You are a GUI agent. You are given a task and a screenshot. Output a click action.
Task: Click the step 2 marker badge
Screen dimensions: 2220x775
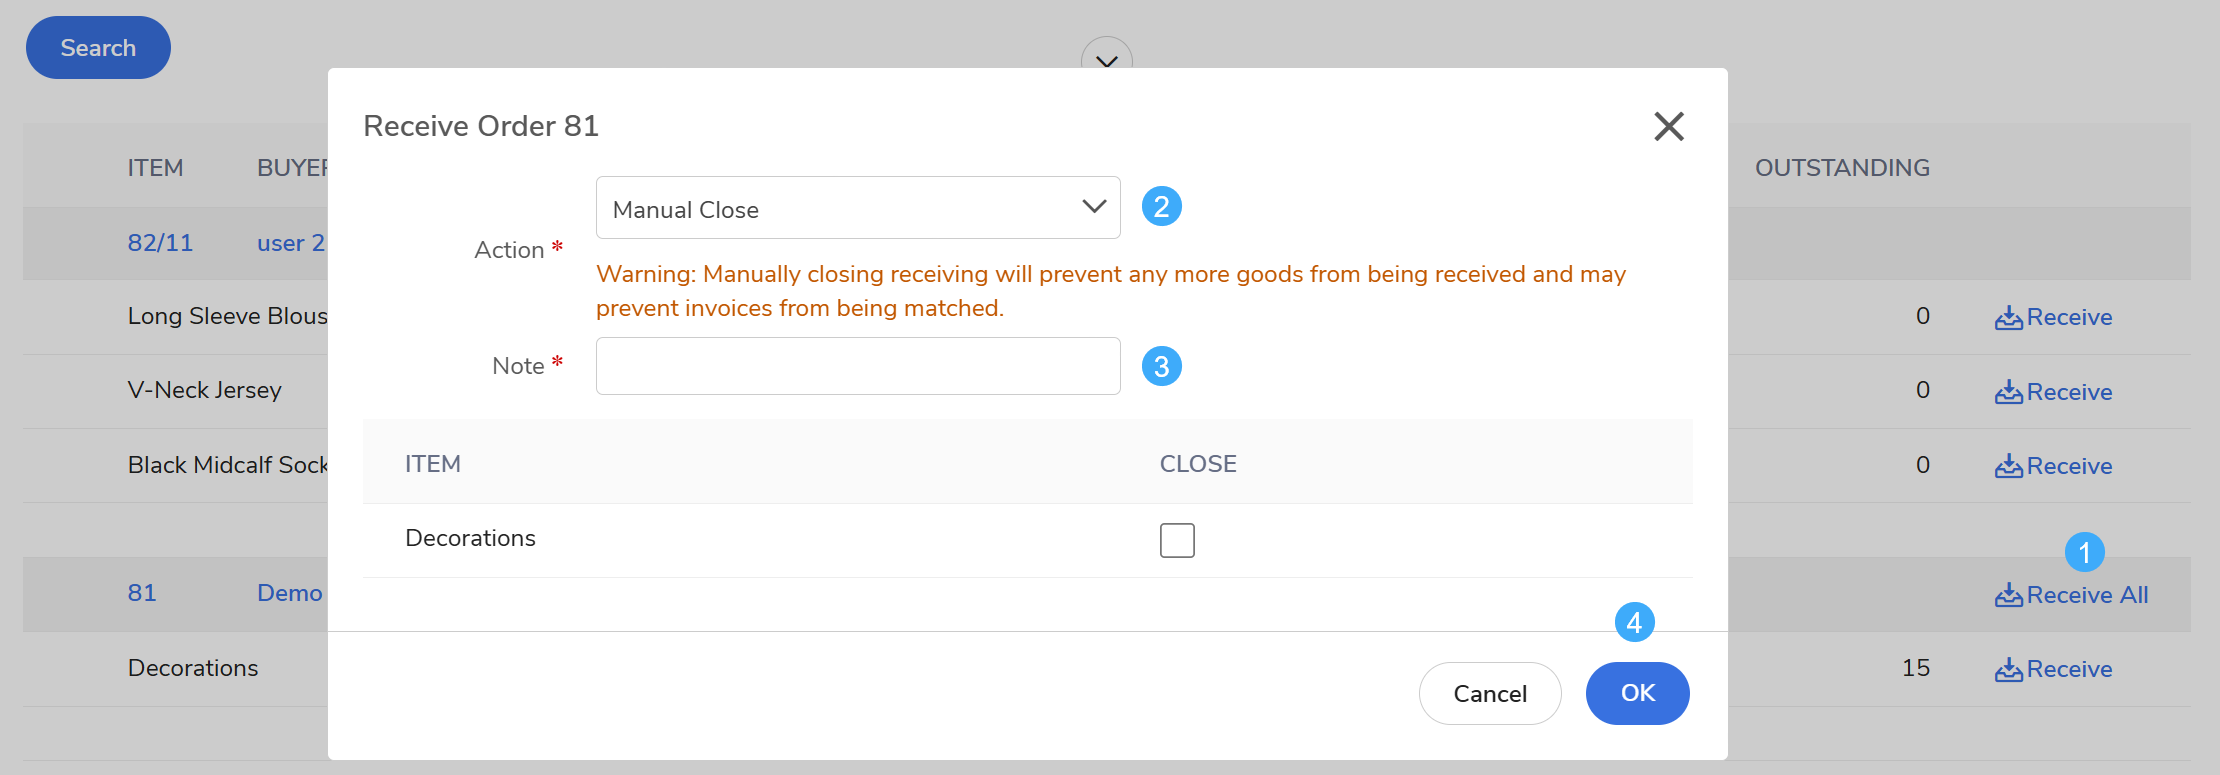(1161, 207)
